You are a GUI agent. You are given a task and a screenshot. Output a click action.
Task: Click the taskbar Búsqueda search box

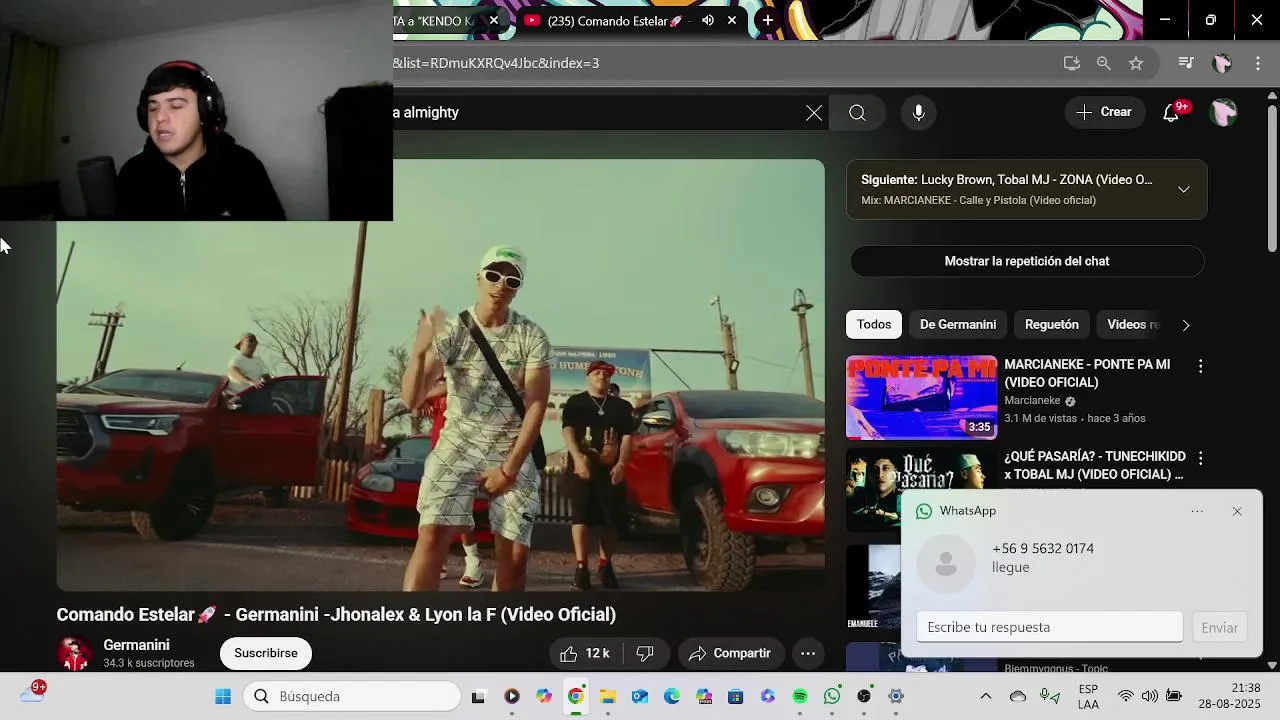click(x=352, y=696)
